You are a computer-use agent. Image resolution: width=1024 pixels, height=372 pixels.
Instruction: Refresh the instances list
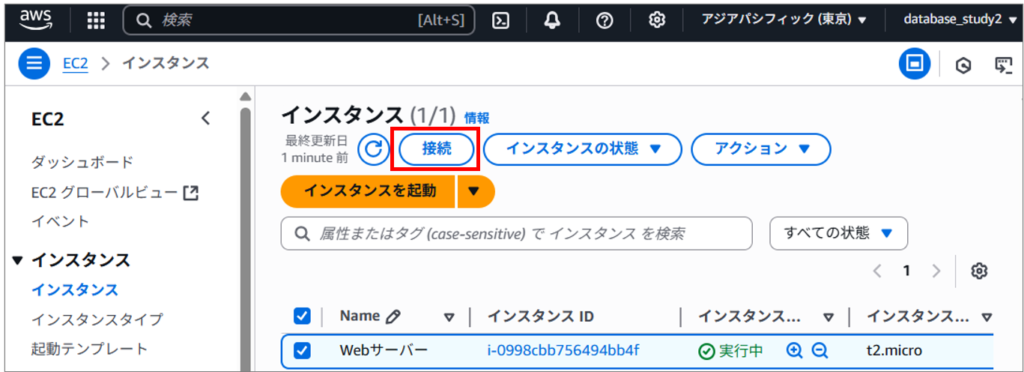tap(374, 149)
